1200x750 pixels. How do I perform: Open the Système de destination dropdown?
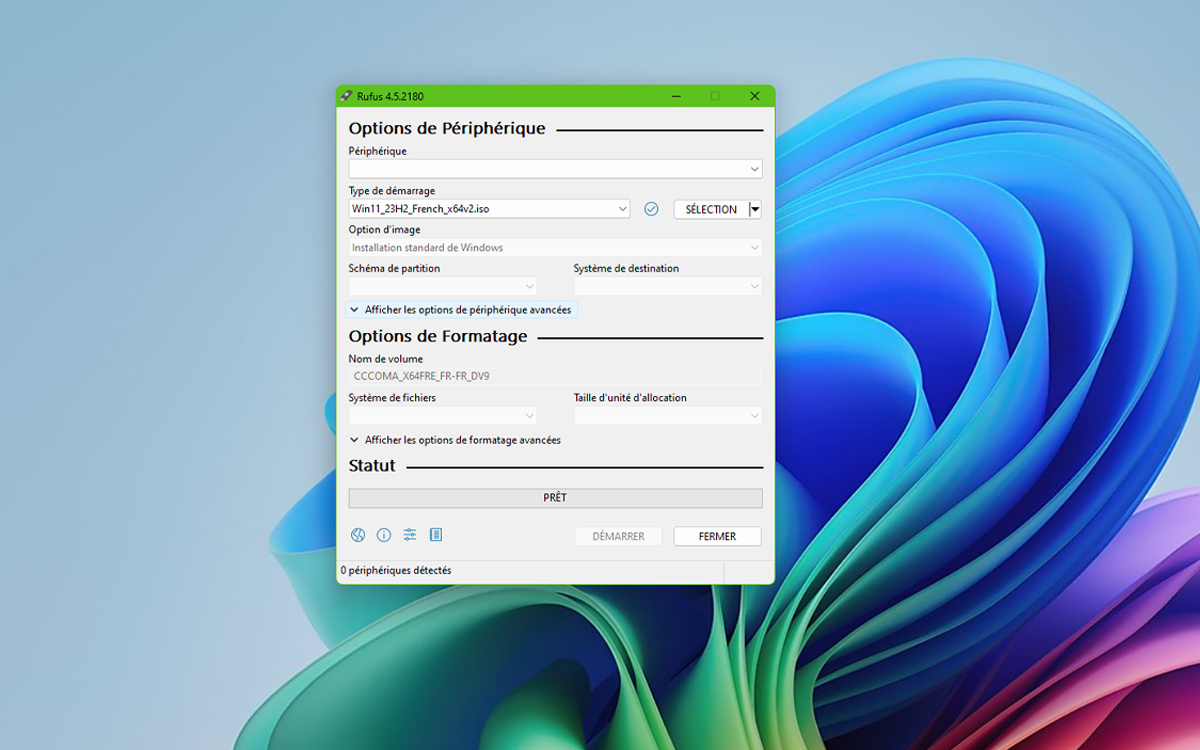[668, 287]
